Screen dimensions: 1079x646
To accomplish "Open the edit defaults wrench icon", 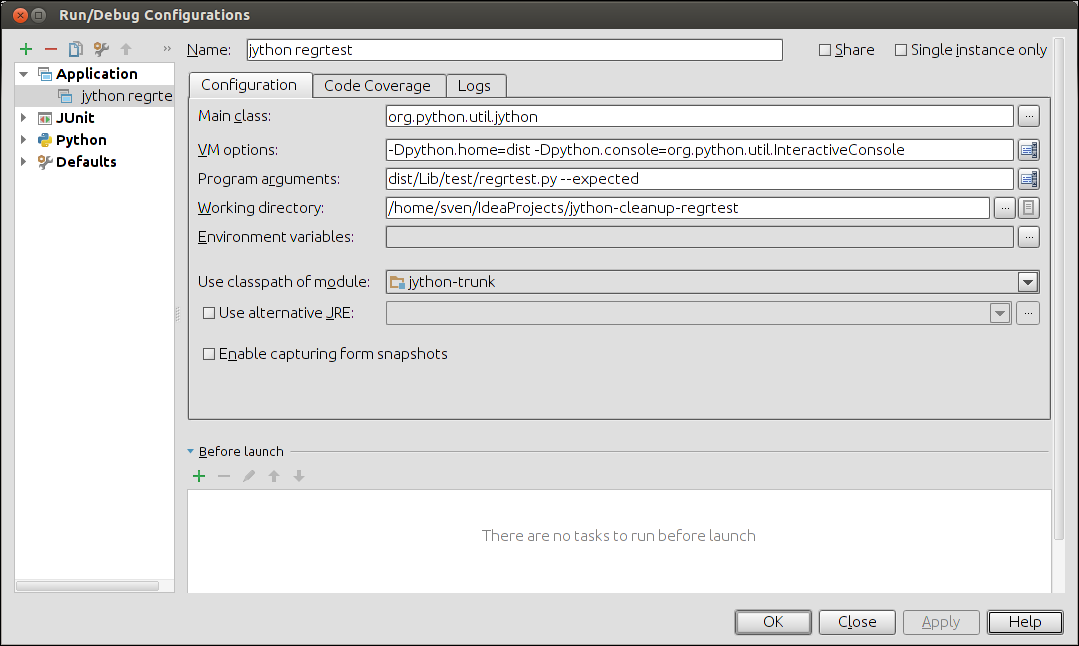I will click(x=100, y=49).
